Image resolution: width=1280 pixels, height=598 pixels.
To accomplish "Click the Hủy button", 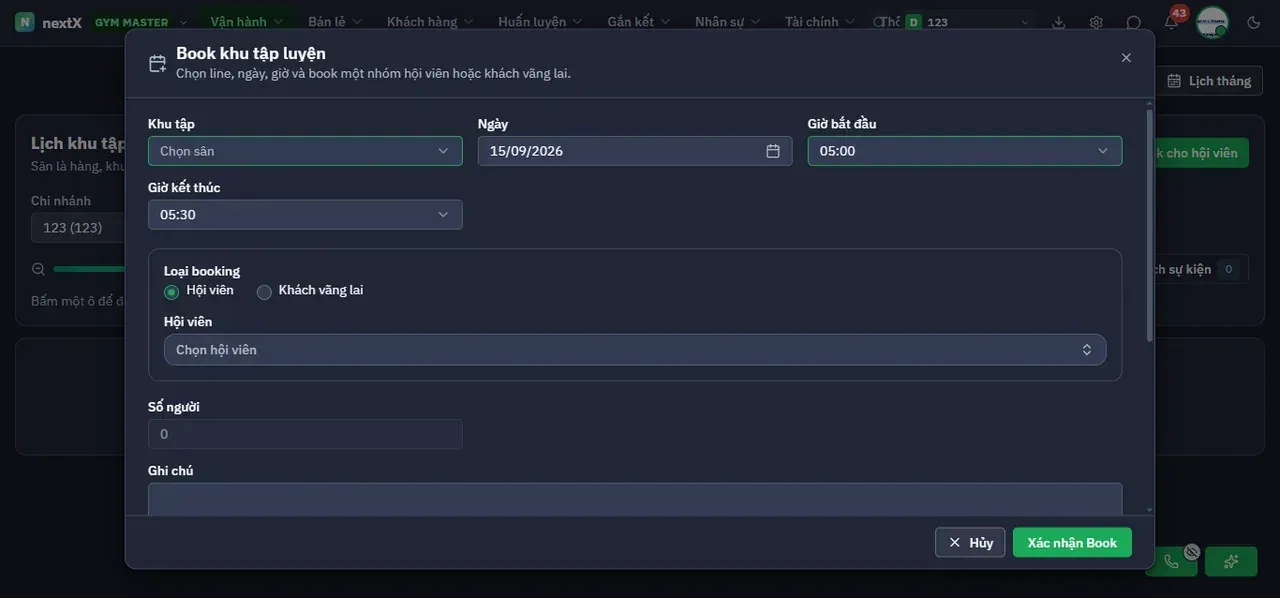I will click(970, 542).
